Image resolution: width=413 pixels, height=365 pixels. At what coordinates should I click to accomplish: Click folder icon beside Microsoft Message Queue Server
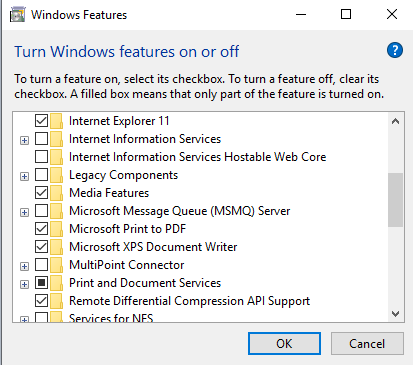pyautogui.click(x=57, y=211)
